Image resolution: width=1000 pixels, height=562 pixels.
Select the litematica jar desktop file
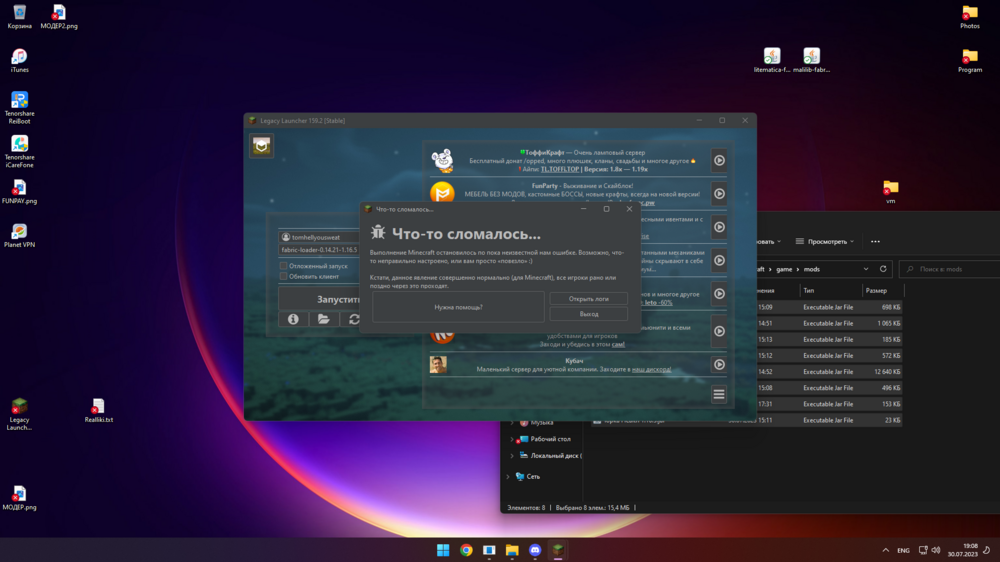[772, 61]
